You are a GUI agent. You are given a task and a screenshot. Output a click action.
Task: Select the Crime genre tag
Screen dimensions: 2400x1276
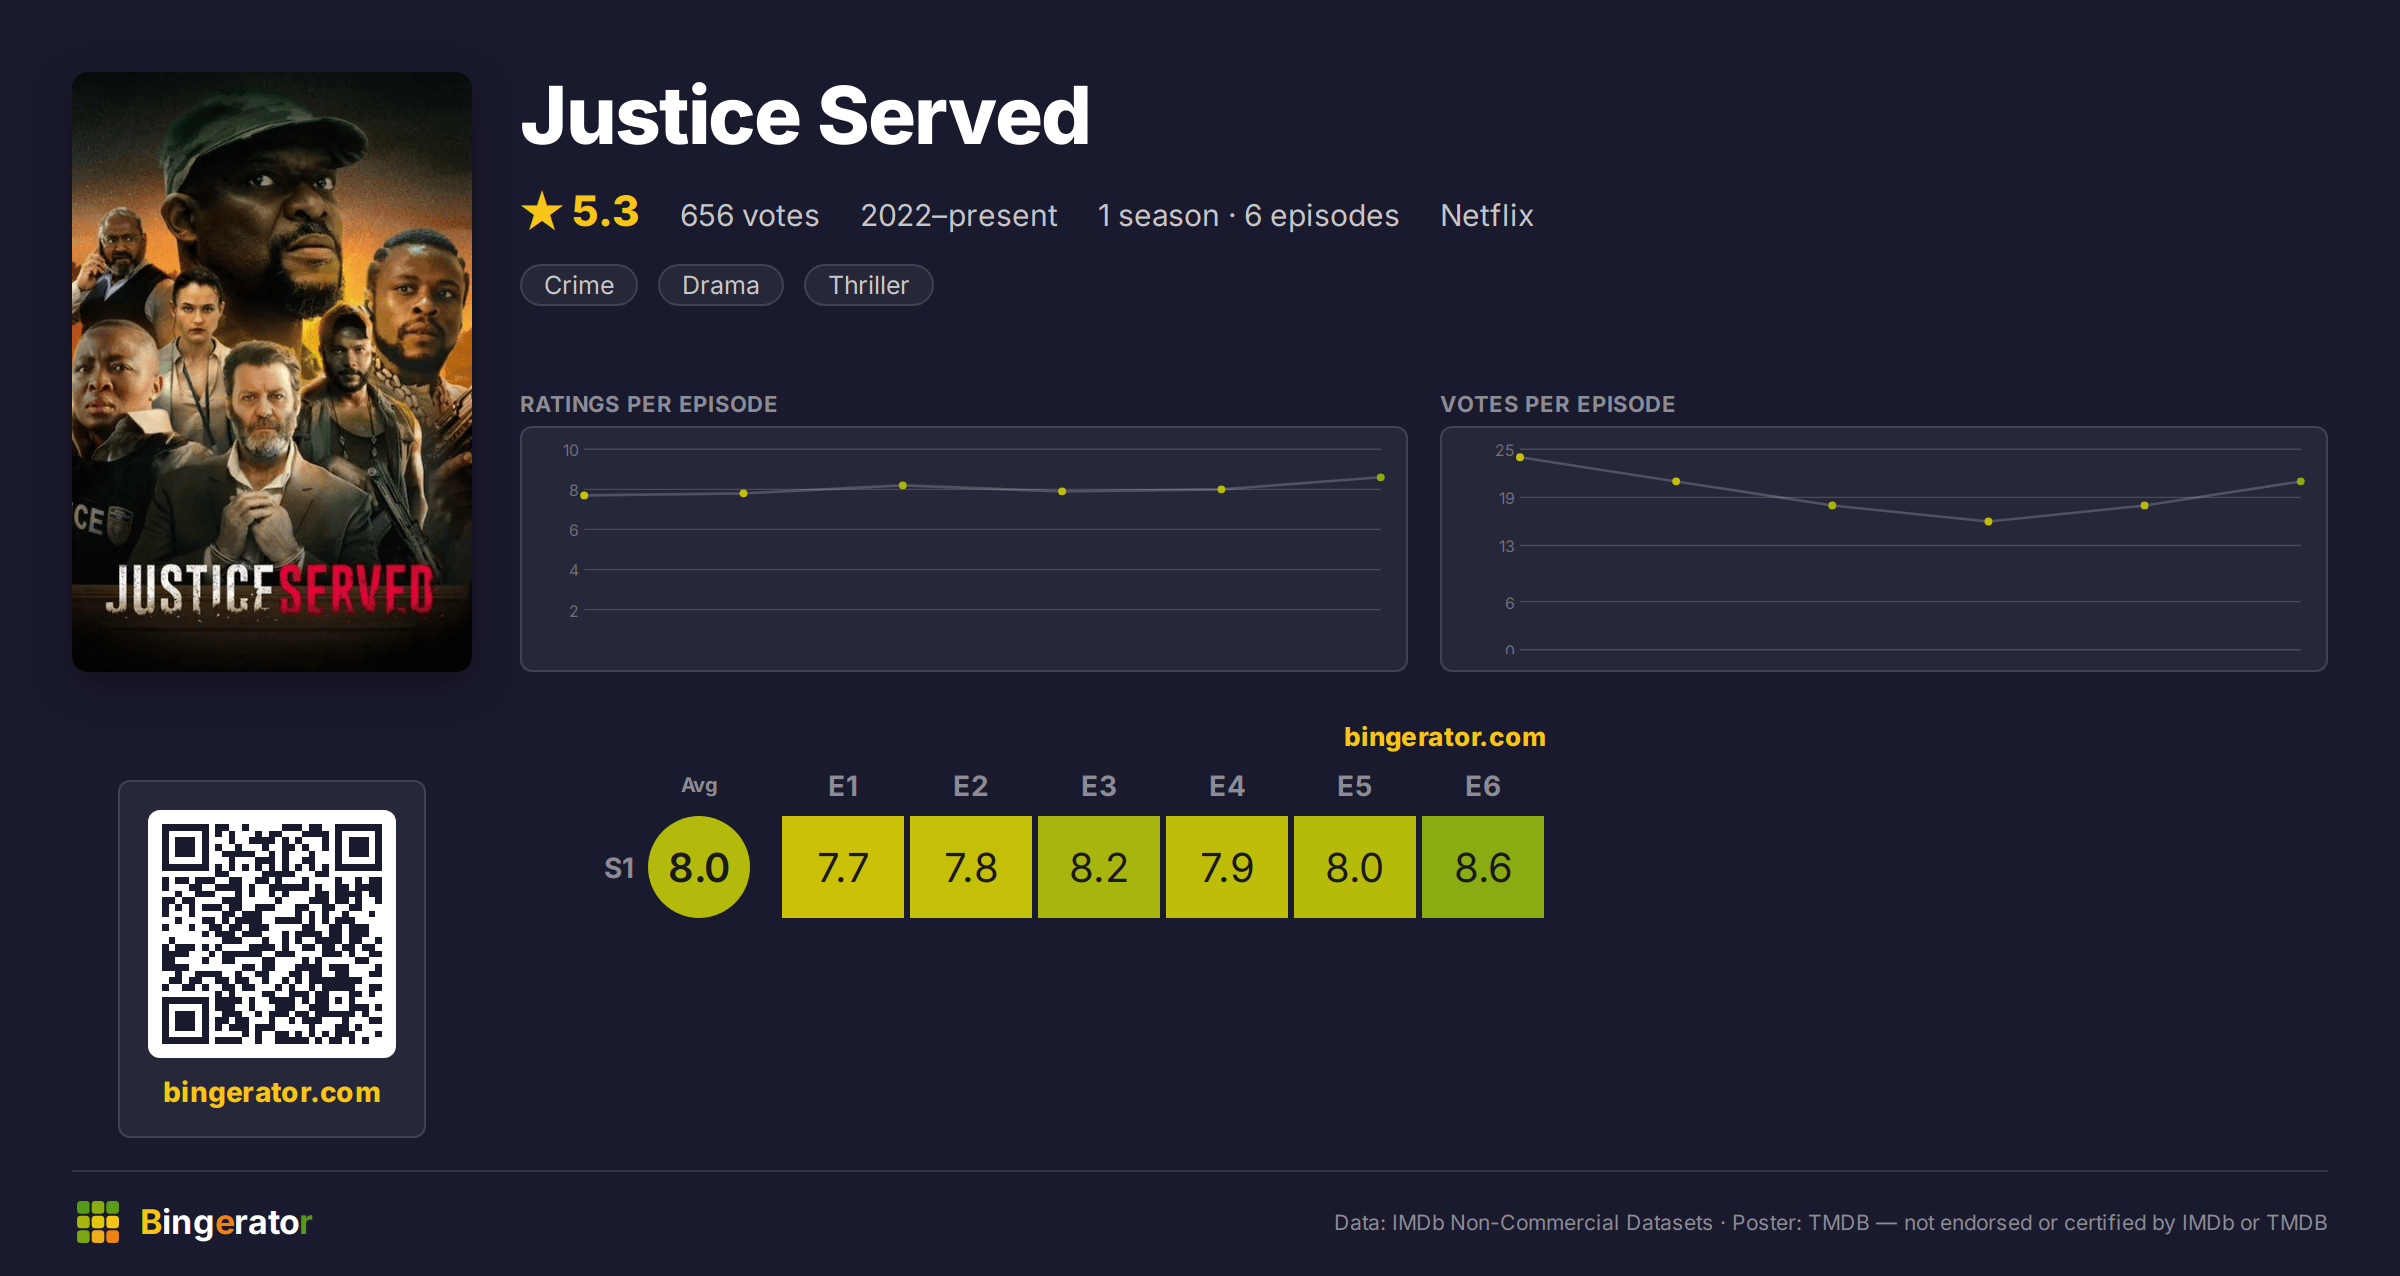(579, 285)
